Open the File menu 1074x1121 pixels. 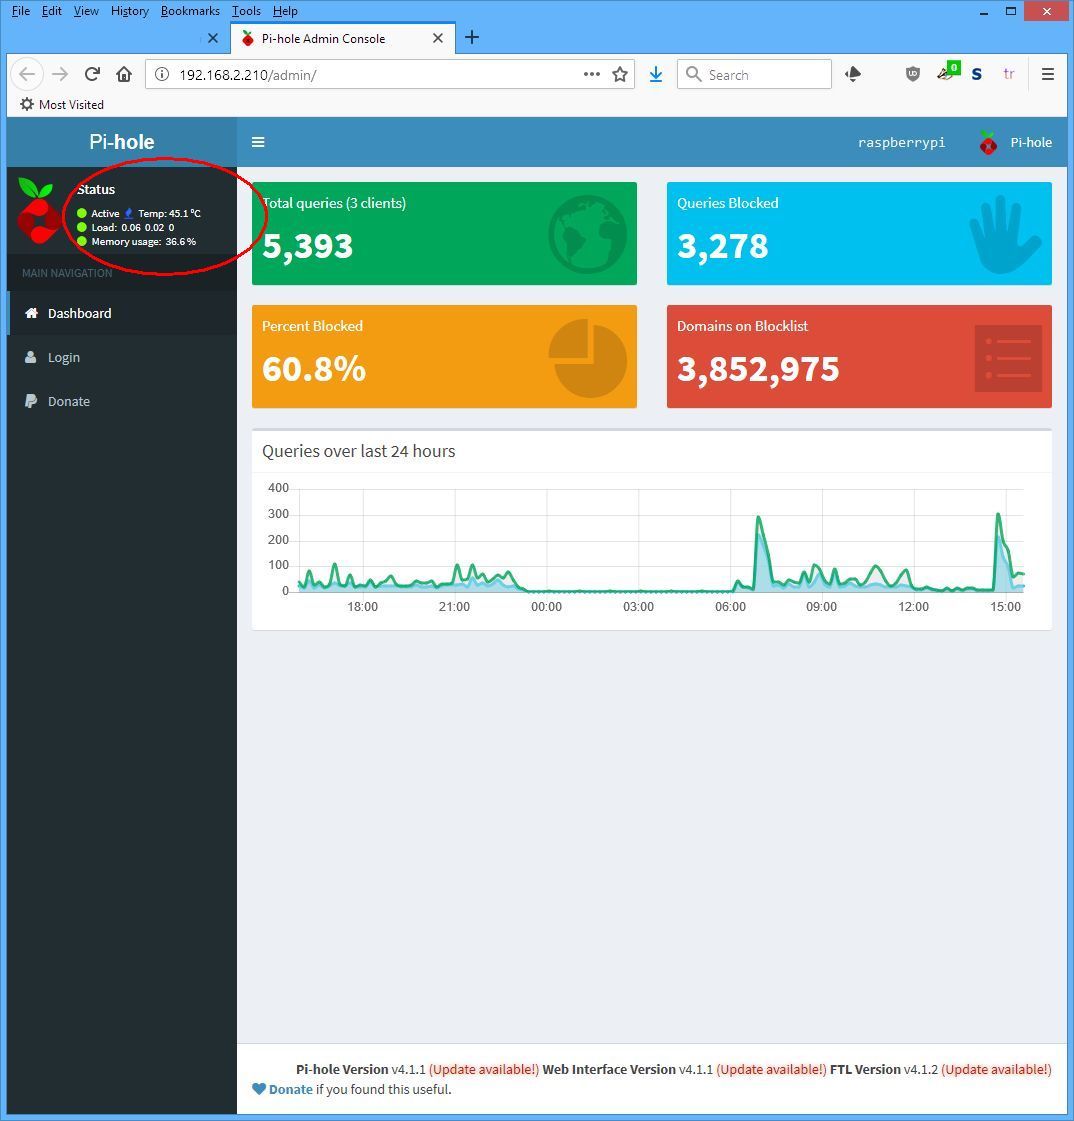[x=21, y=11]
